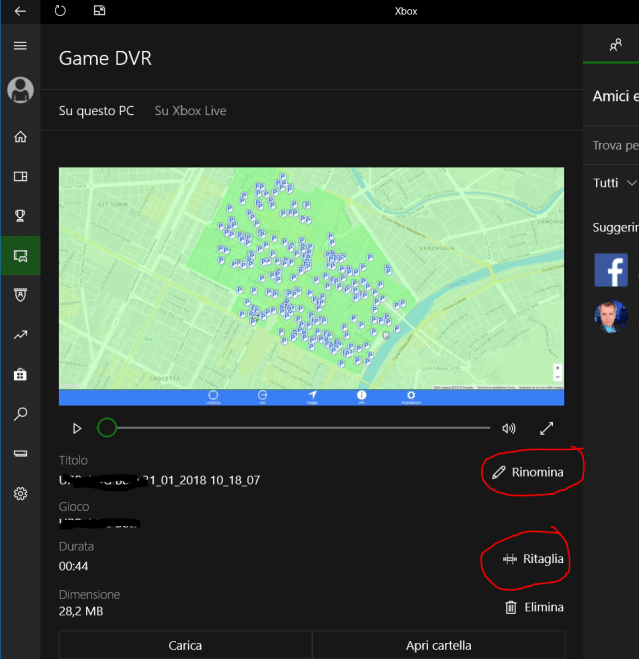Open the hamburger navigation menu

pos(20,46)
